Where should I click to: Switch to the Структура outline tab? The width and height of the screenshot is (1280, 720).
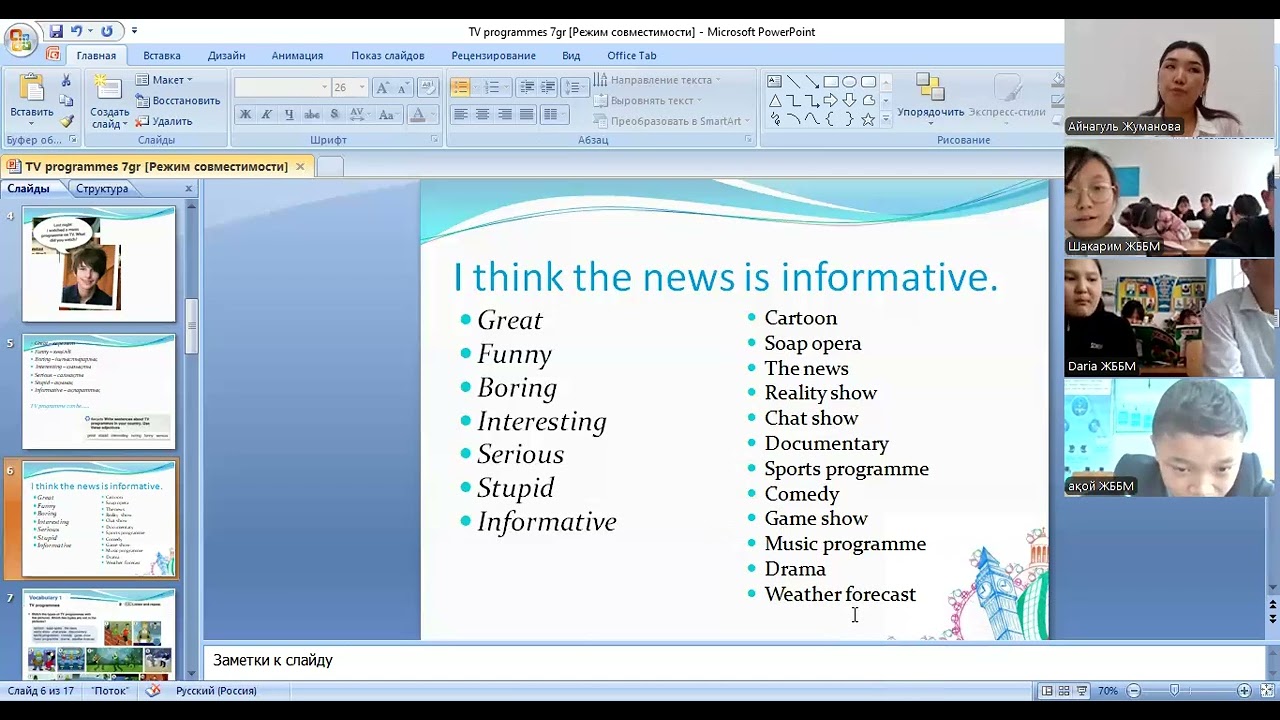pyautogui.click(x=102, y=188)
